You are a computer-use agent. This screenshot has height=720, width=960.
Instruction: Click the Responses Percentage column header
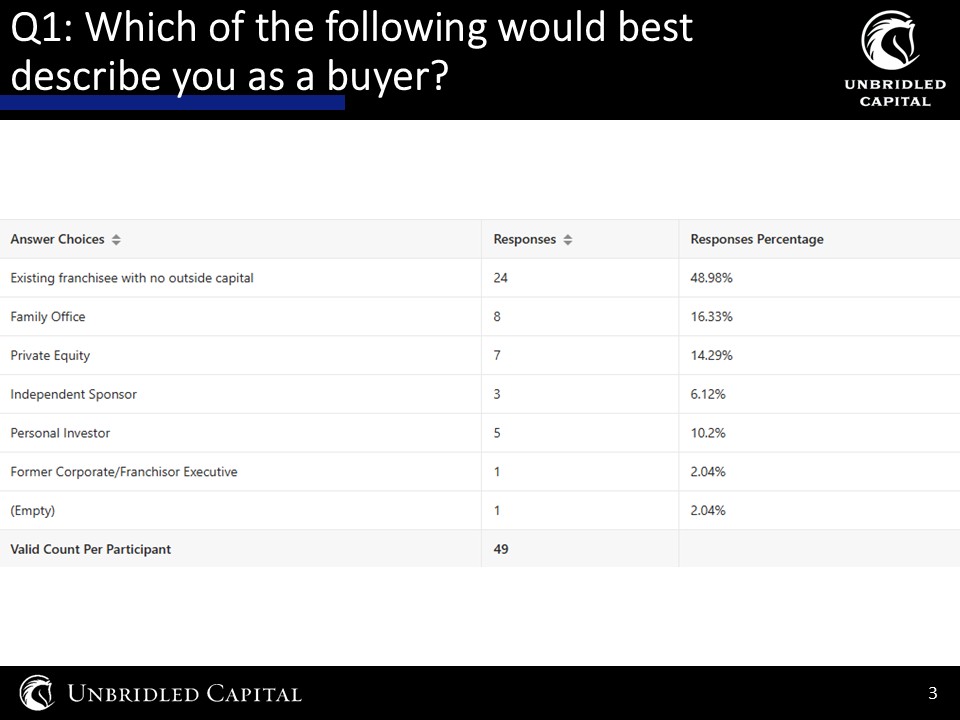[757, 239]
